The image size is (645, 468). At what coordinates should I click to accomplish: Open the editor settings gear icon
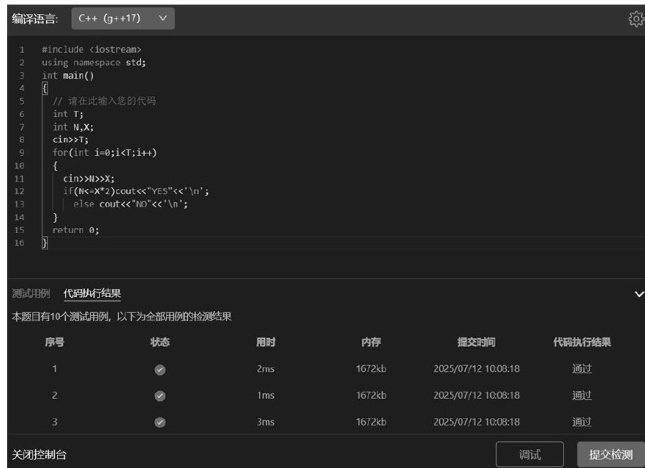635,19
